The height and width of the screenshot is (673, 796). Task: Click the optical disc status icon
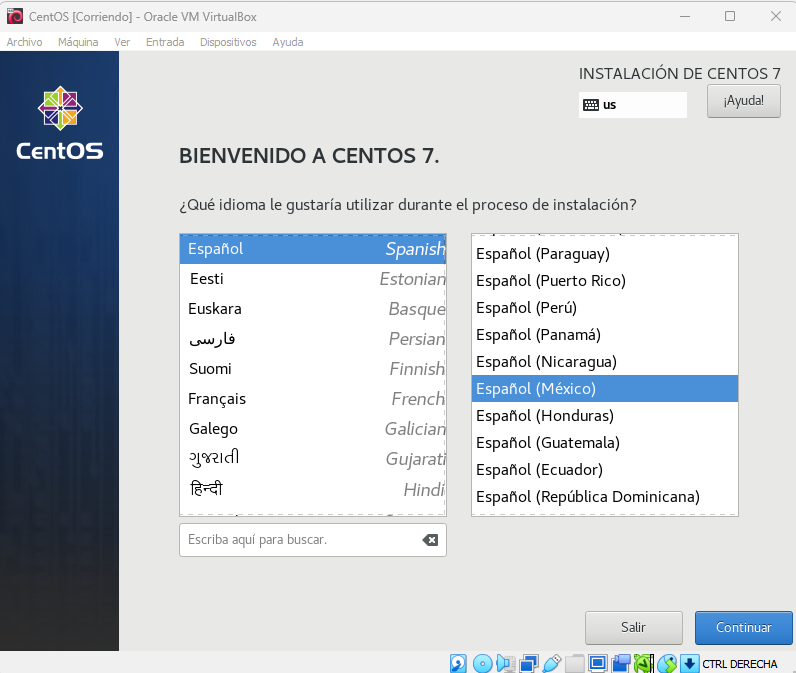[x=482, y=663]
